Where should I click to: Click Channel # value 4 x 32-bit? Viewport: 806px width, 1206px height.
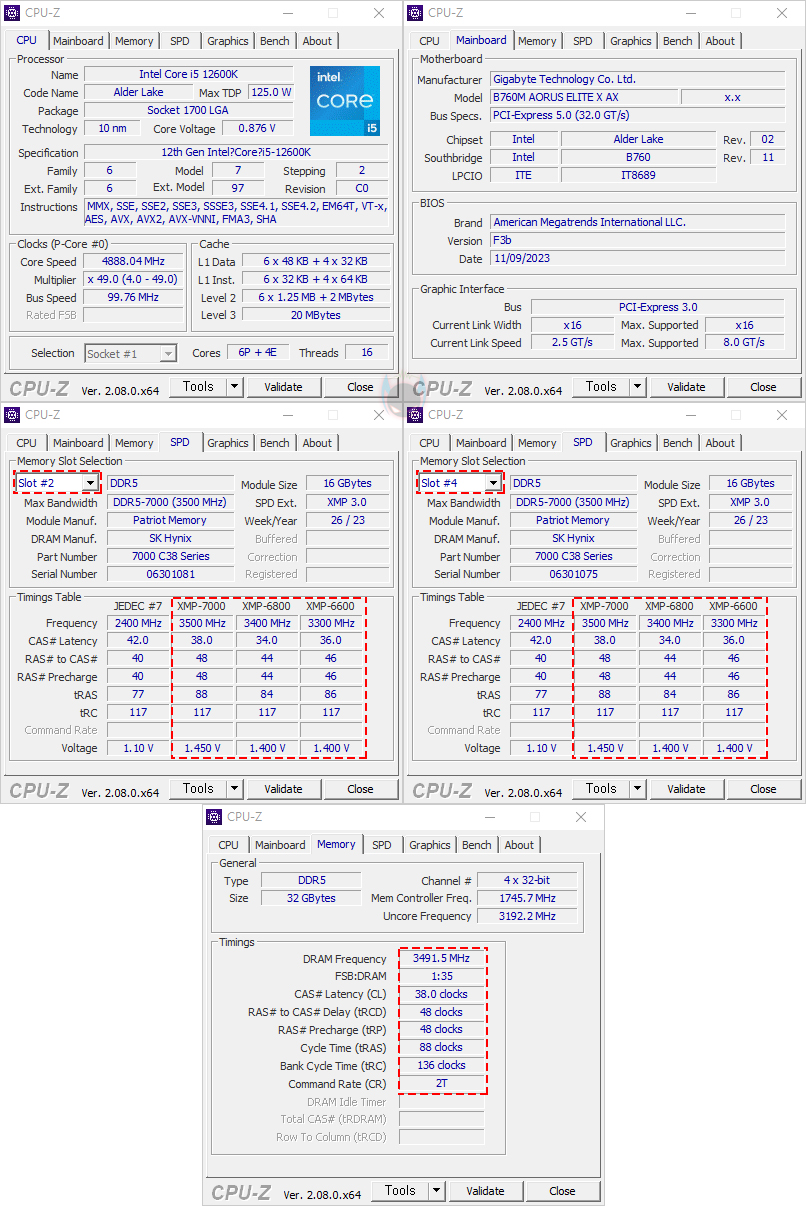pos(527,881)
